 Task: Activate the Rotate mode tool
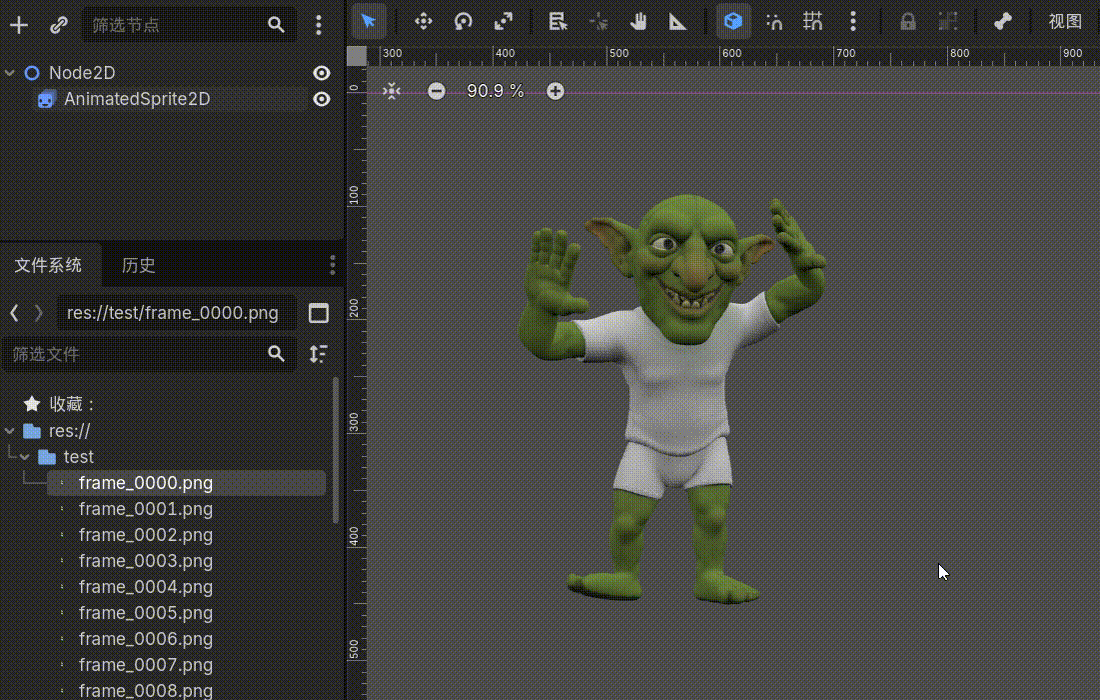point(463,22)
